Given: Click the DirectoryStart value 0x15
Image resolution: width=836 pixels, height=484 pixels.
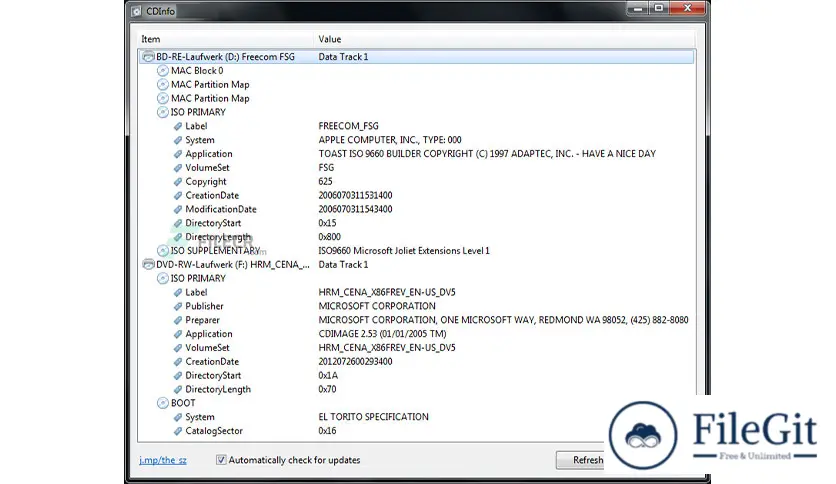Looking at the screenshot, I should click(x=327, y=223).
